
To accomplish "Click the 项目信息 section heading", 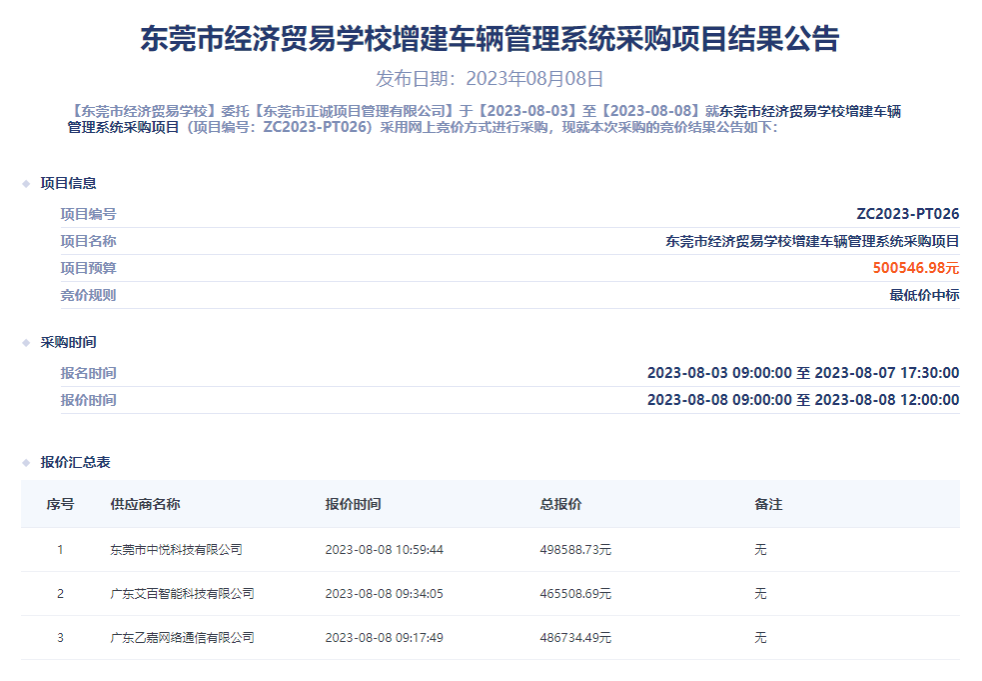I will click(x=68, y=183).
